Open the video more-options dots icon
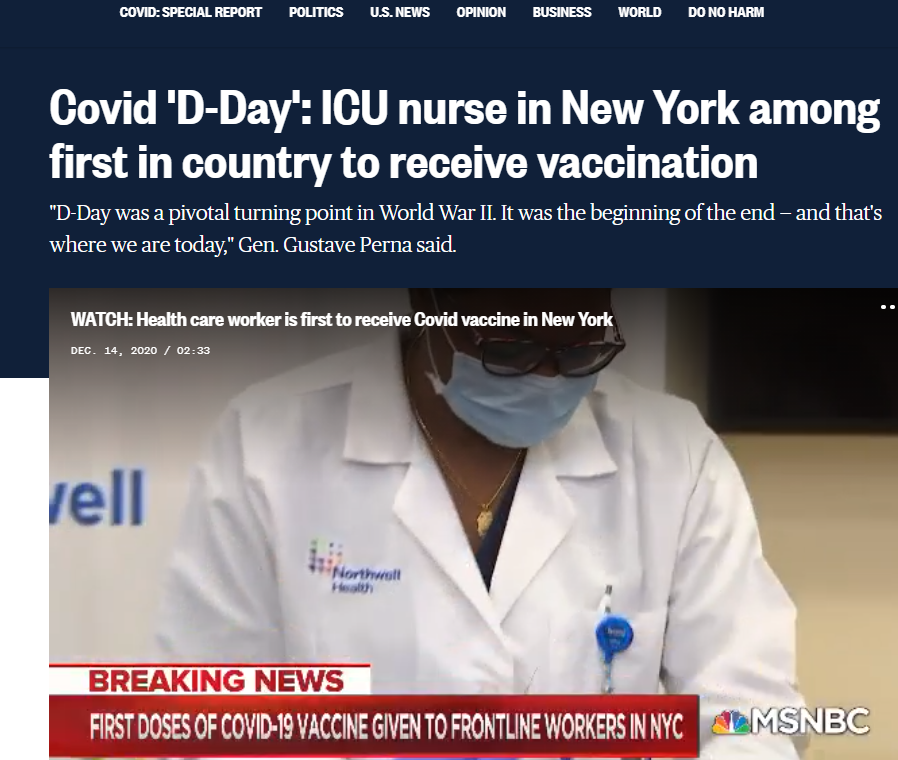This screenshot has height=760, width=898. coord(888,307)
